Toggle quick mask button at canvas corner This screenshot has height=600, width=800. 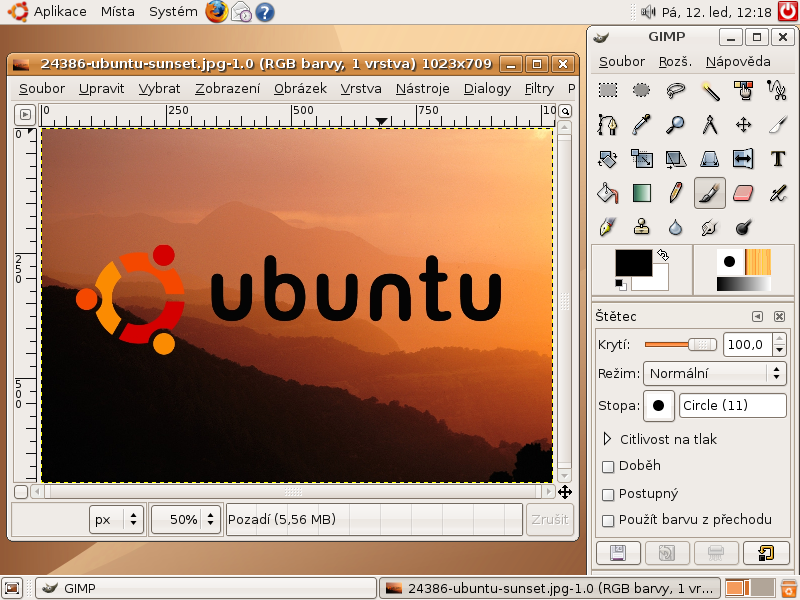click(21, 492)
